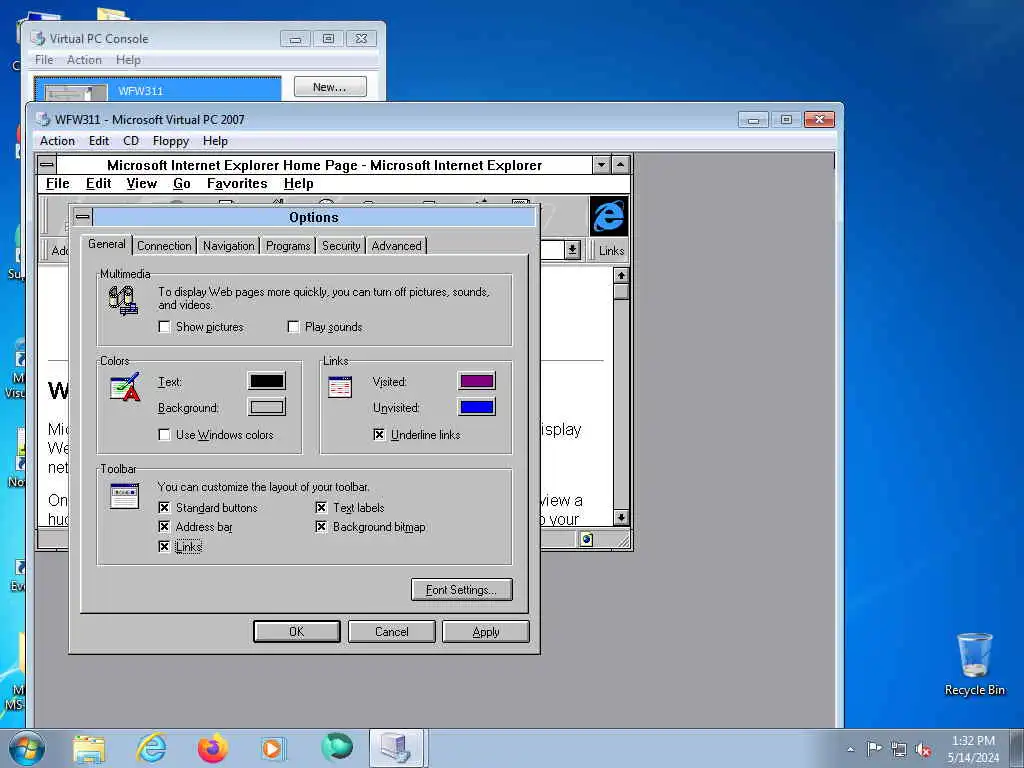Pick the Background color swatch
Screen dimensions: 1024x768
(266, 407)
